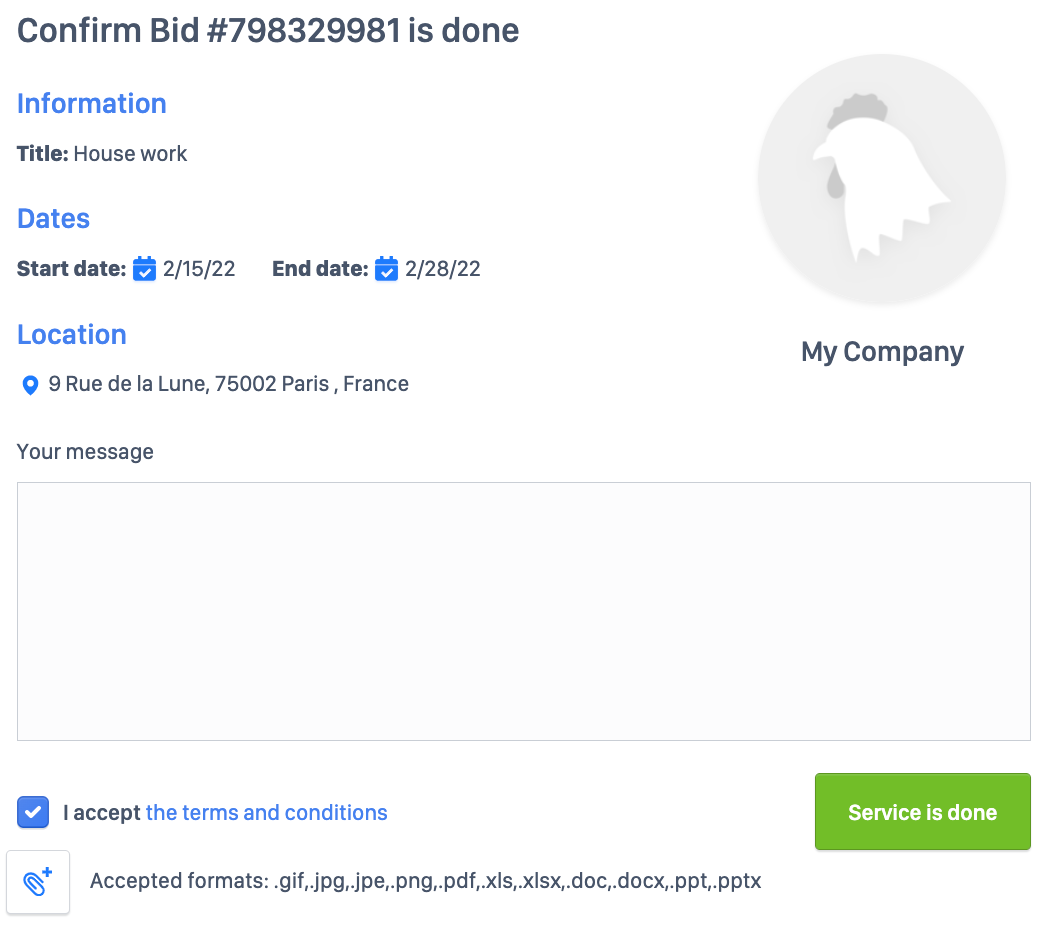Click the Location section heading

coord(72,334)
